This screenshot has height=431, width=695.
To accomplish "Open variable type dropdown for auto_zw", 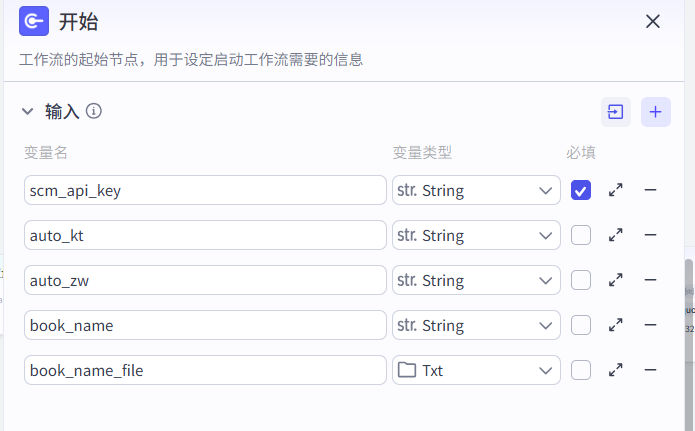I will (475, 280).
